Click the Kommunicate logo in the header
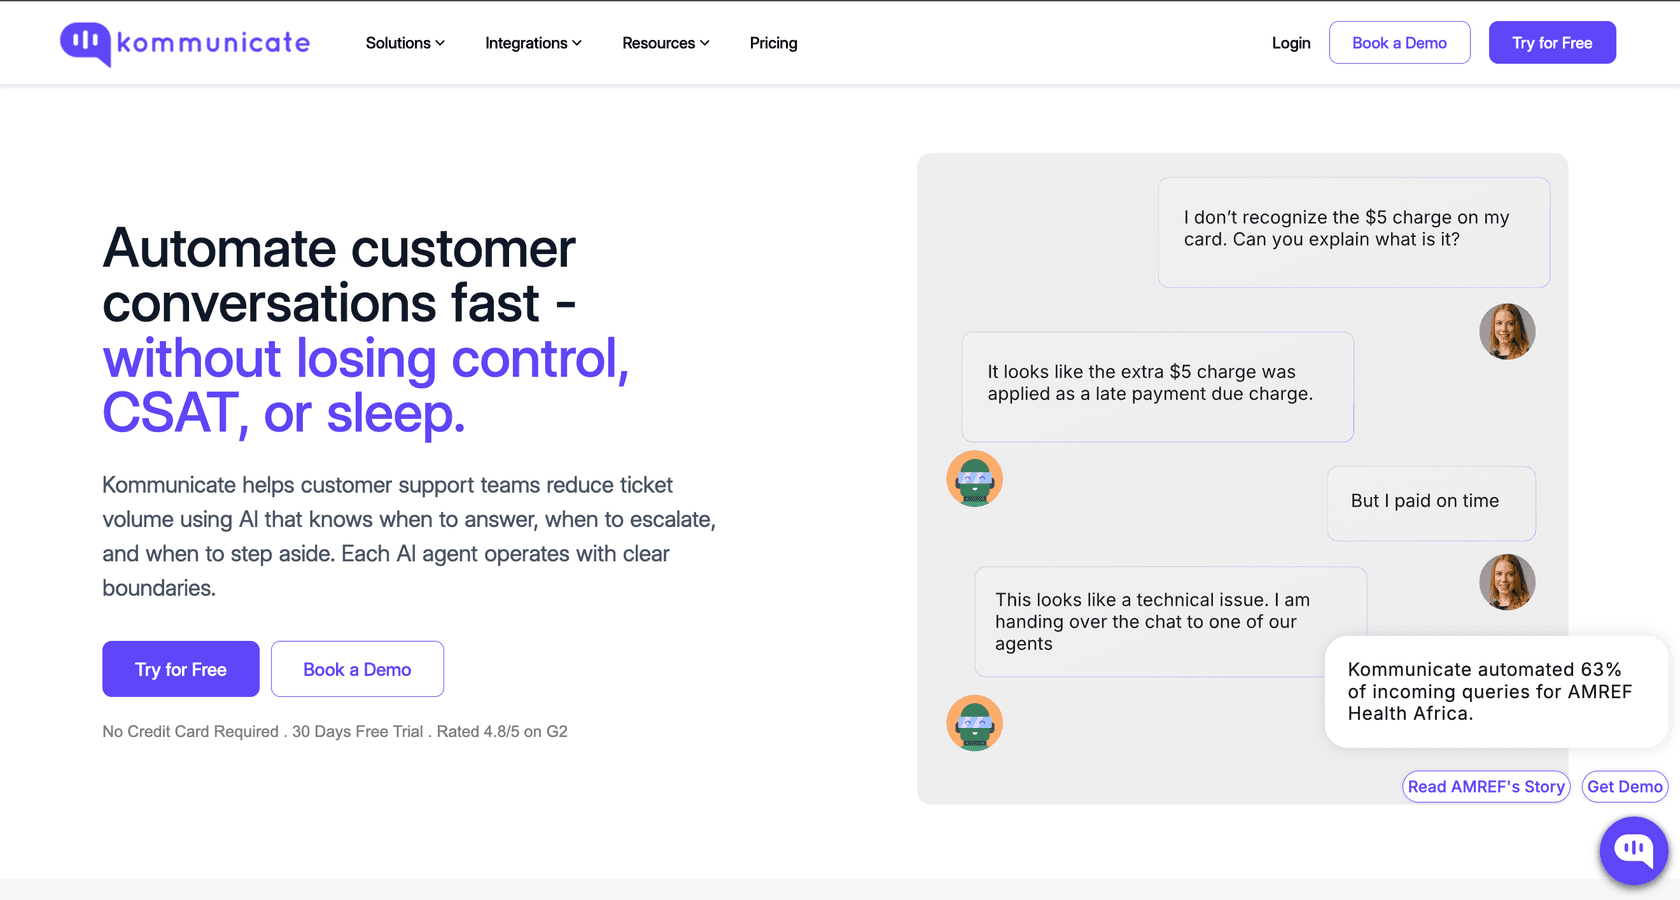 [x=185, y=43]
